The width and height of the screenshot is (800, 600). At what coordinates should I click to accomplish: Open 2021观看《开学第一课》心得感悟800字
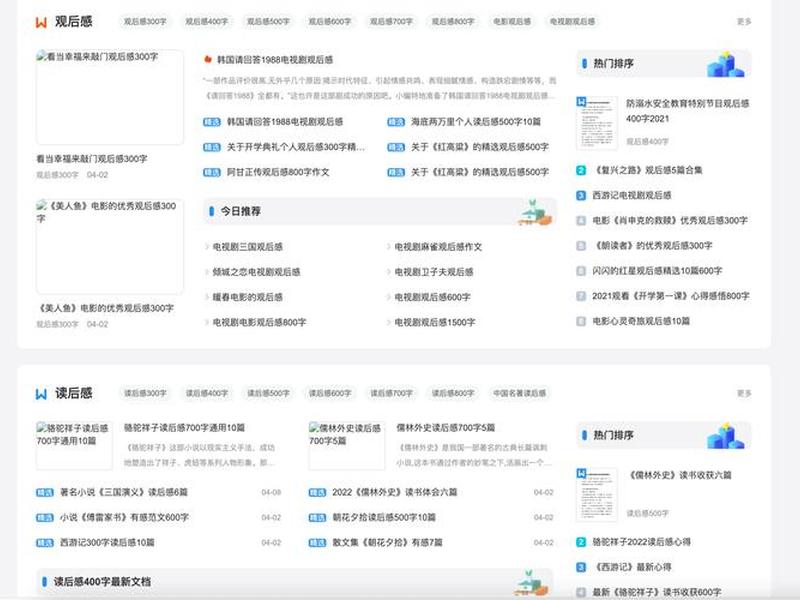[x=670, y=296]
